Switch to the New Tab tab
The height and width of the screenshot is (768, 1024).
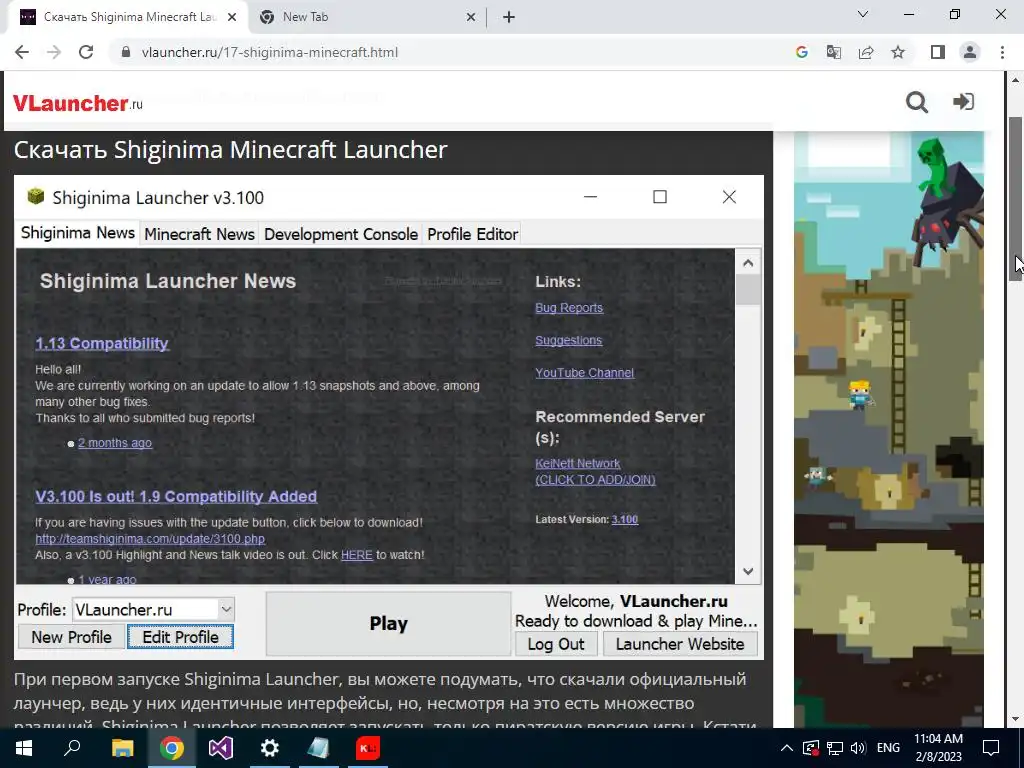(x=368, y=18)
